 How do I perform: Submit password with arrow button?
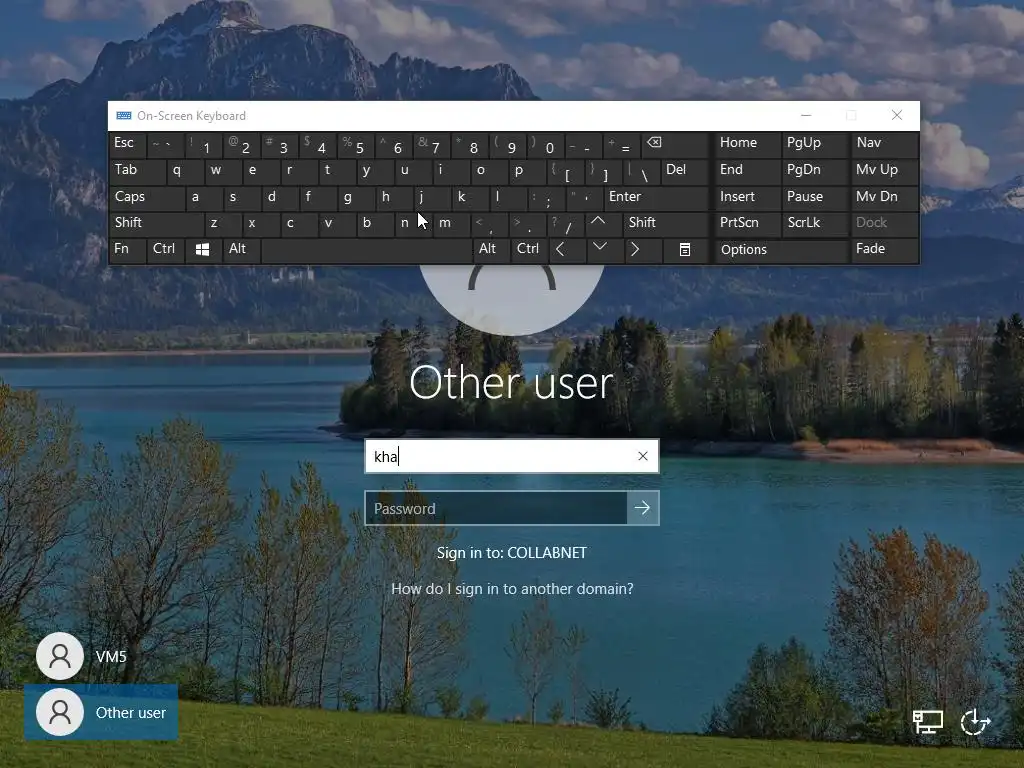(643, 508)
